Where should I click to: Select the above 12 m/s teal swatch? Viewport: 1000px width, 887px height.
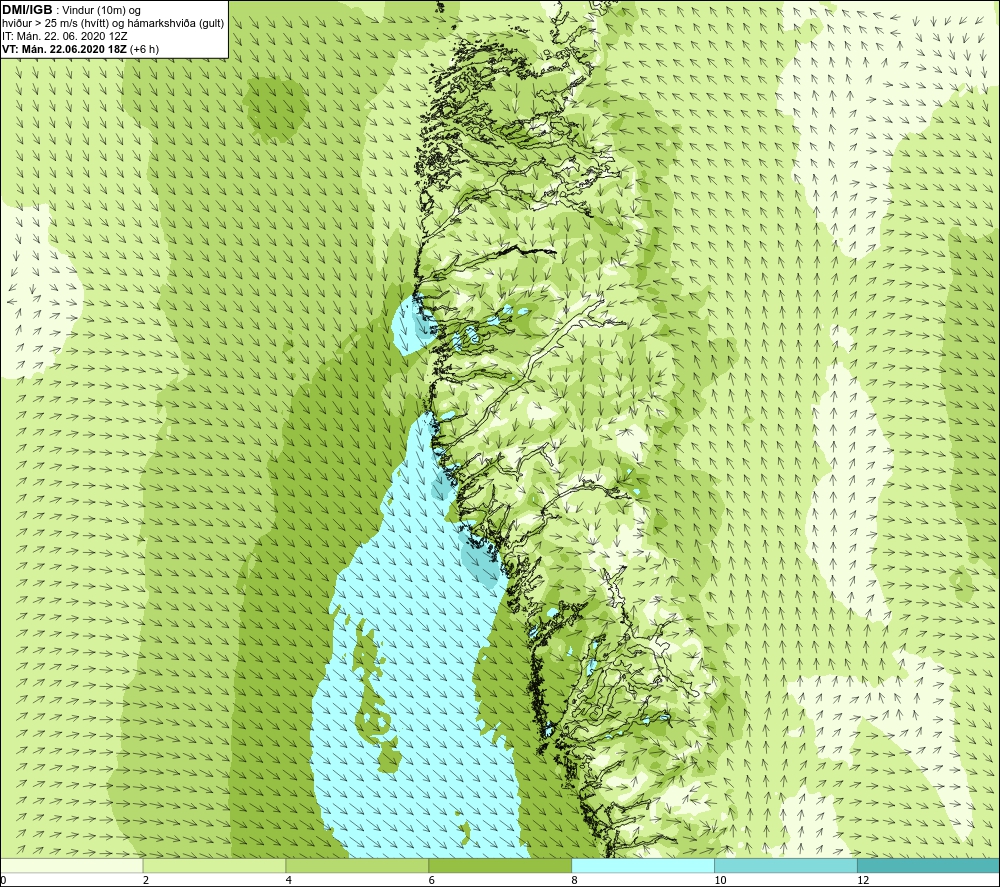point(929,865)
